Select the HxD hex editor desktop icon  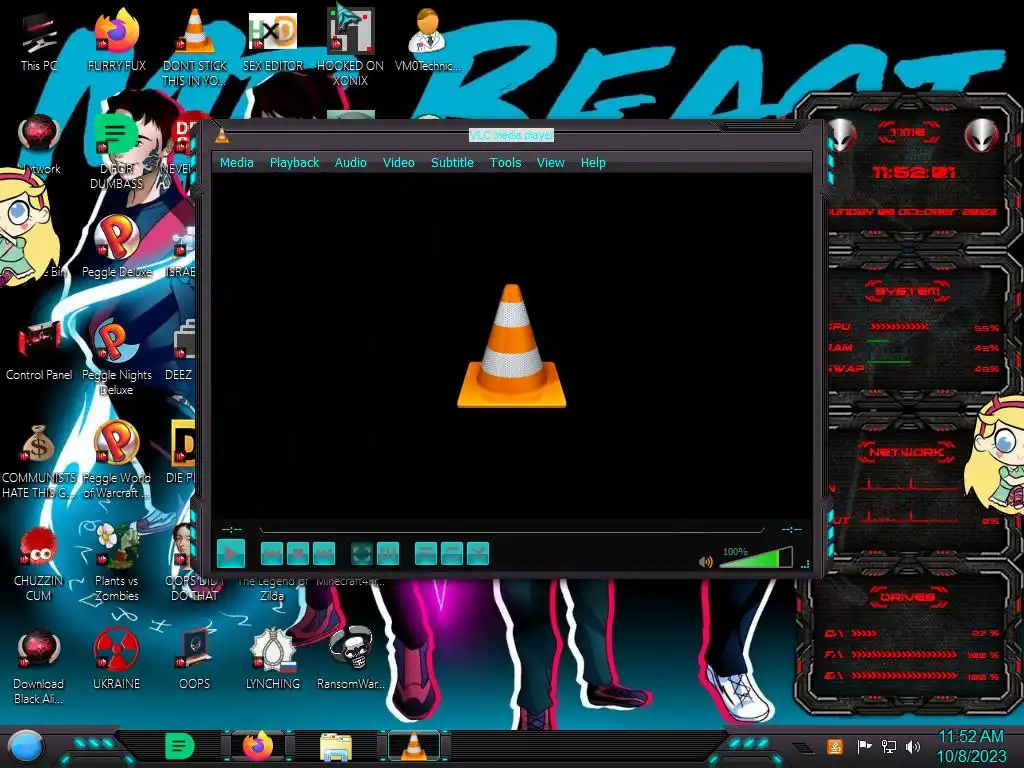click(273, 42)
